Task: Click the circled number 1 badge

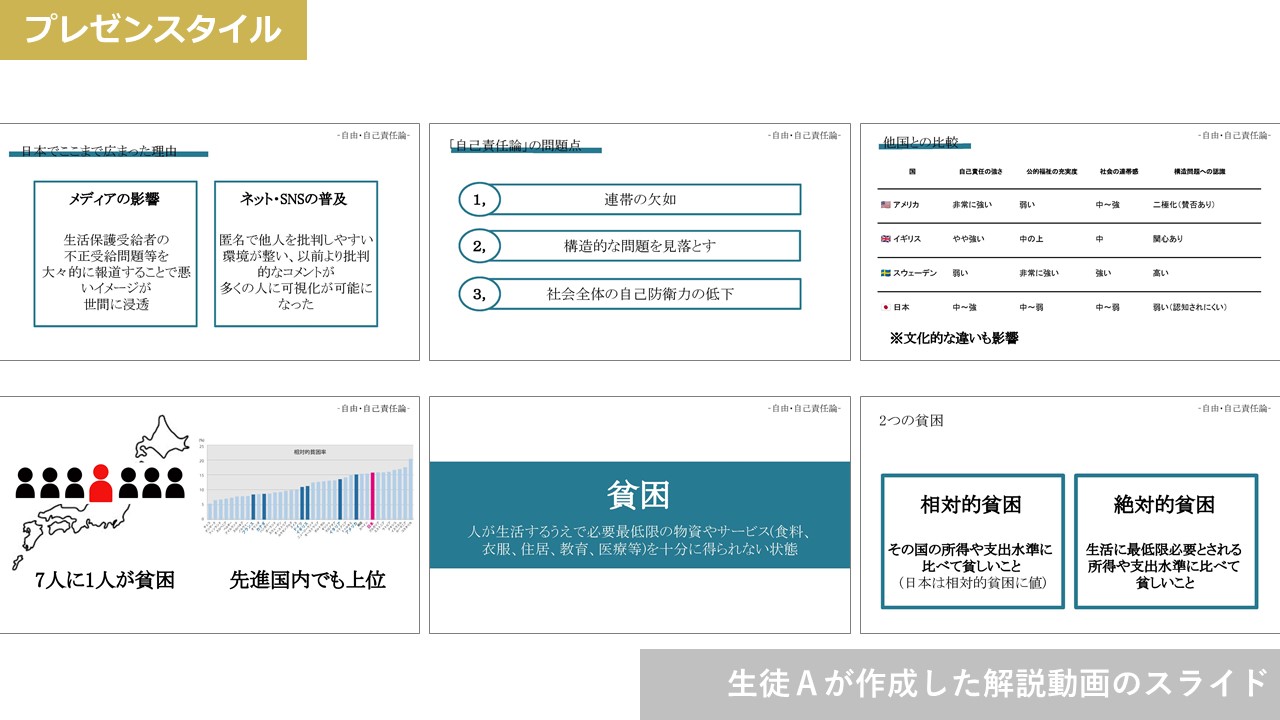Action: [479, 199]
